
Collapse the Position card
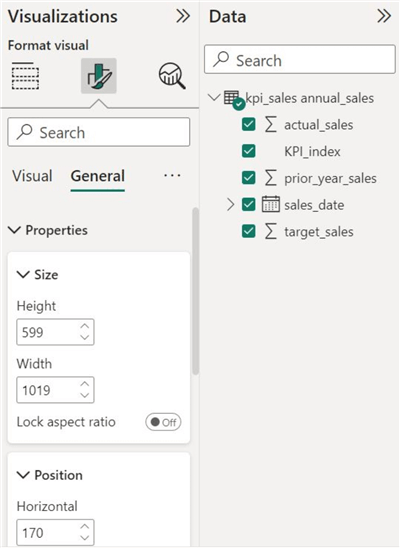click(x=23, y=475)
